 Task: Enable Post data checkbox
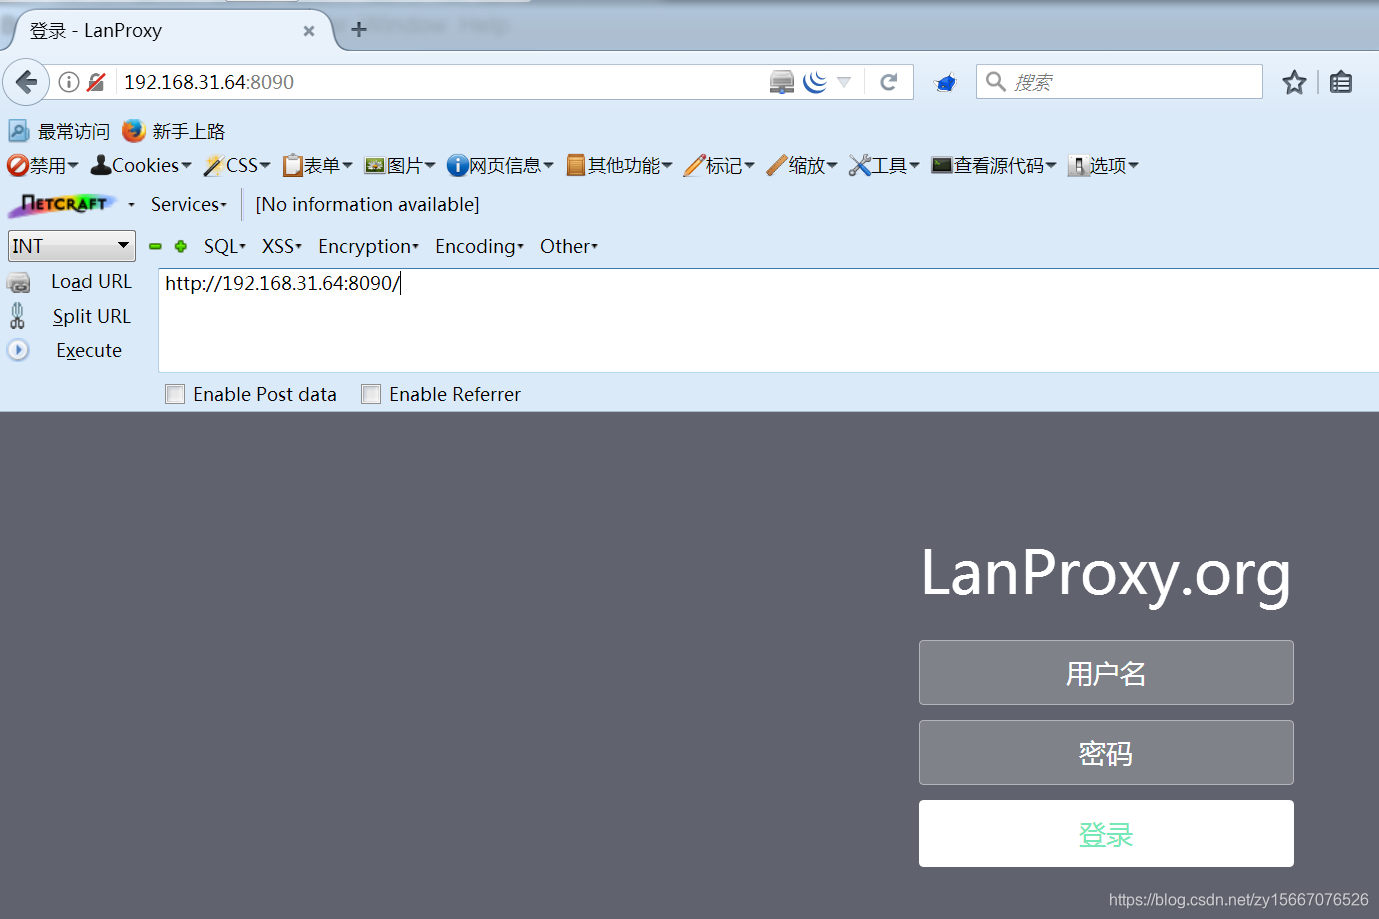point(175,394)
